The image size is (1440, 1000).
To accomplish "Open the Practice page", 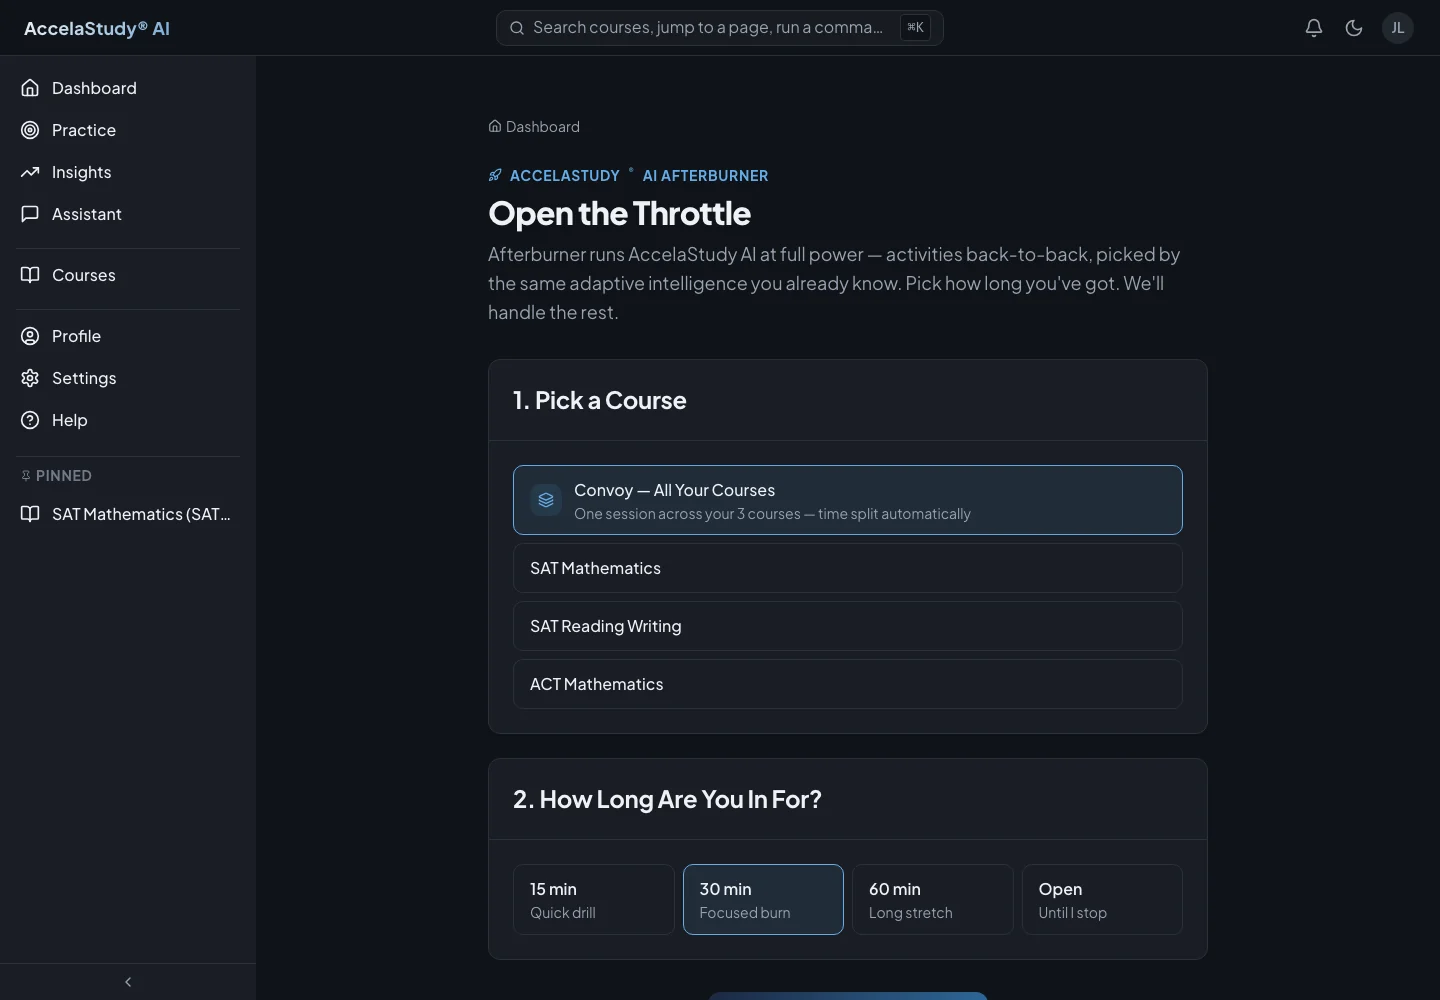I will [x=128, y=130].
